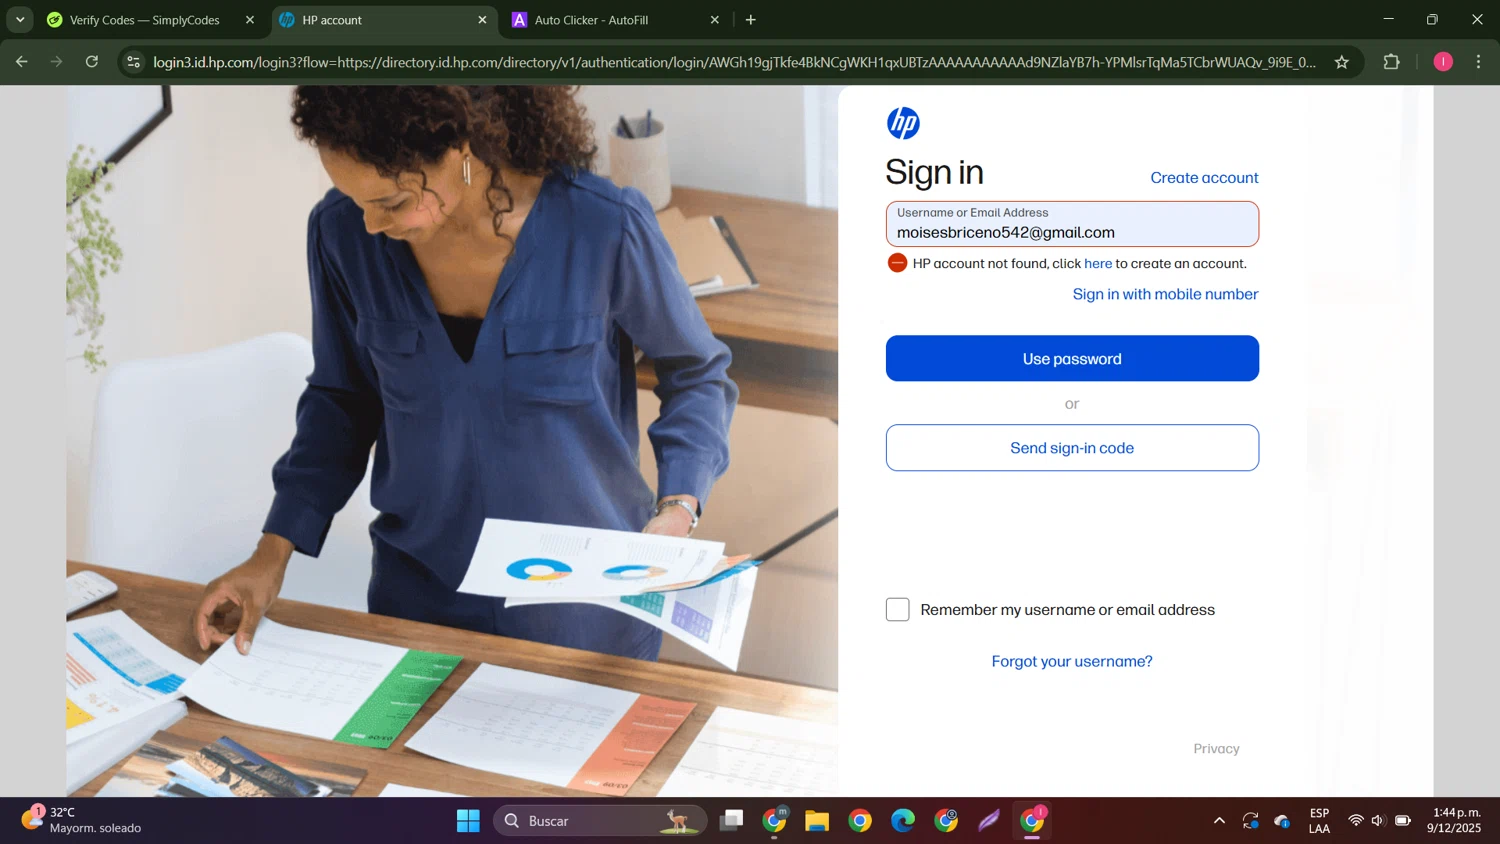Viewport: 1500px width, 844px height.
Task: Bookmark this page with the star icon
Action: tap(1342, 62)
